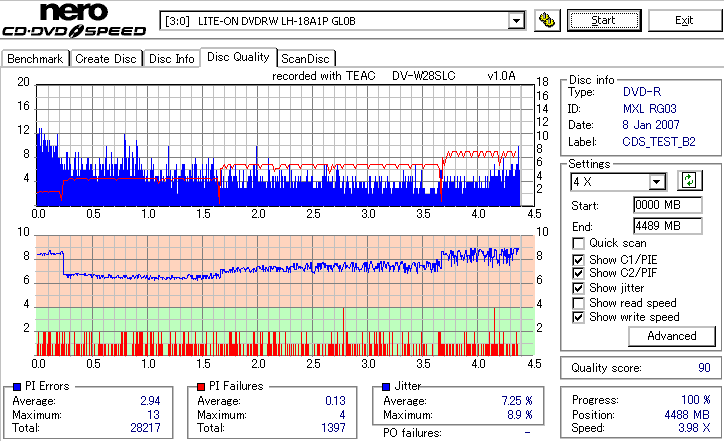Image resolution: width=724 pixels, height=441 pixels.
Task: Click the disc type value DVD-R
Action: point(641,92)
